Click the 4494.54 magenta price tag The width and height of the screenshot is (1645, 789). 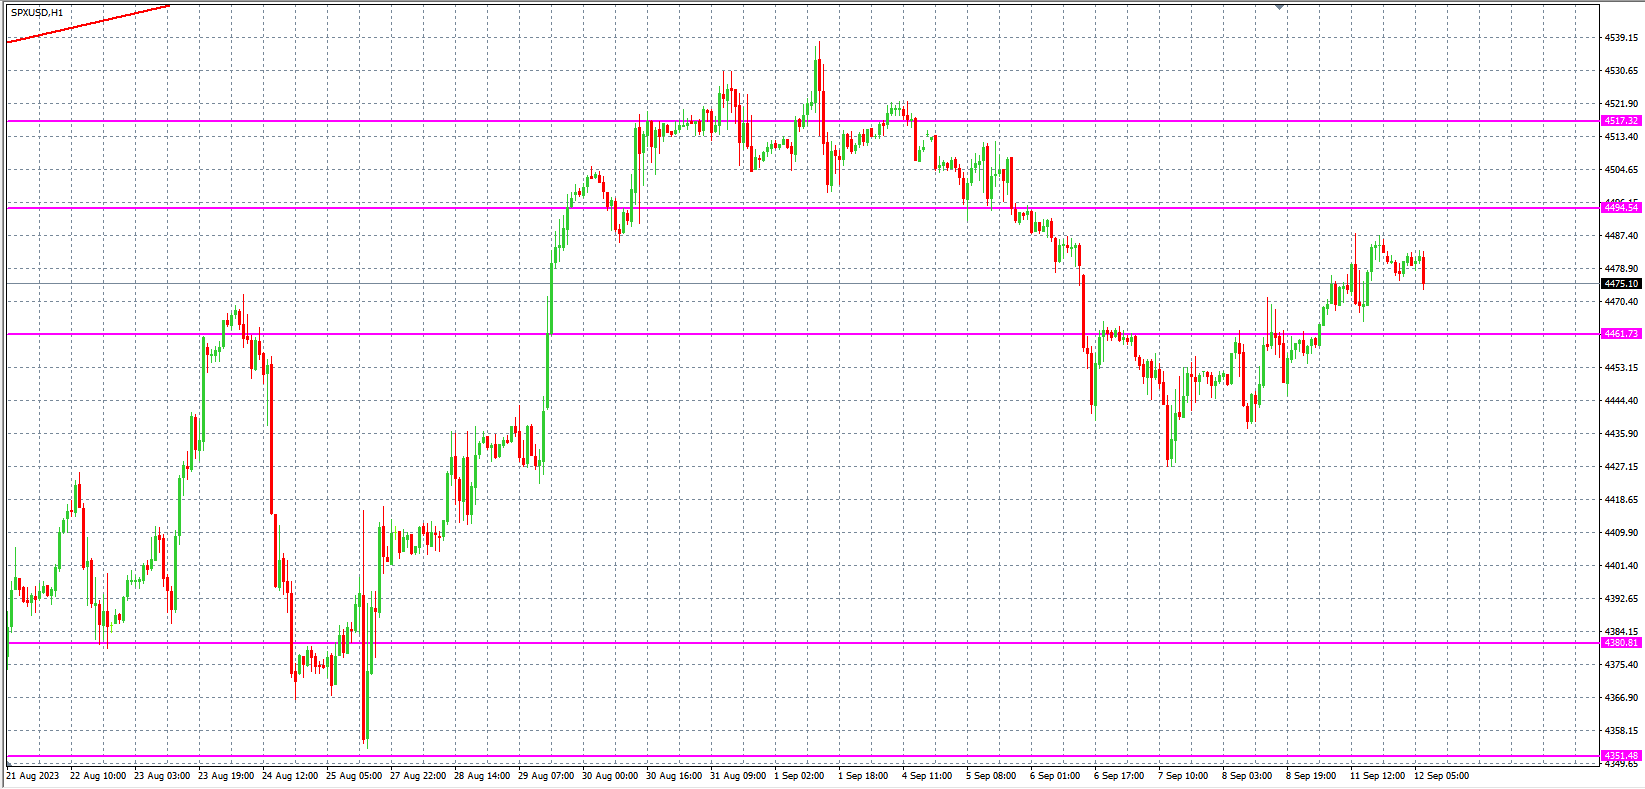(x=1620, y=208)
